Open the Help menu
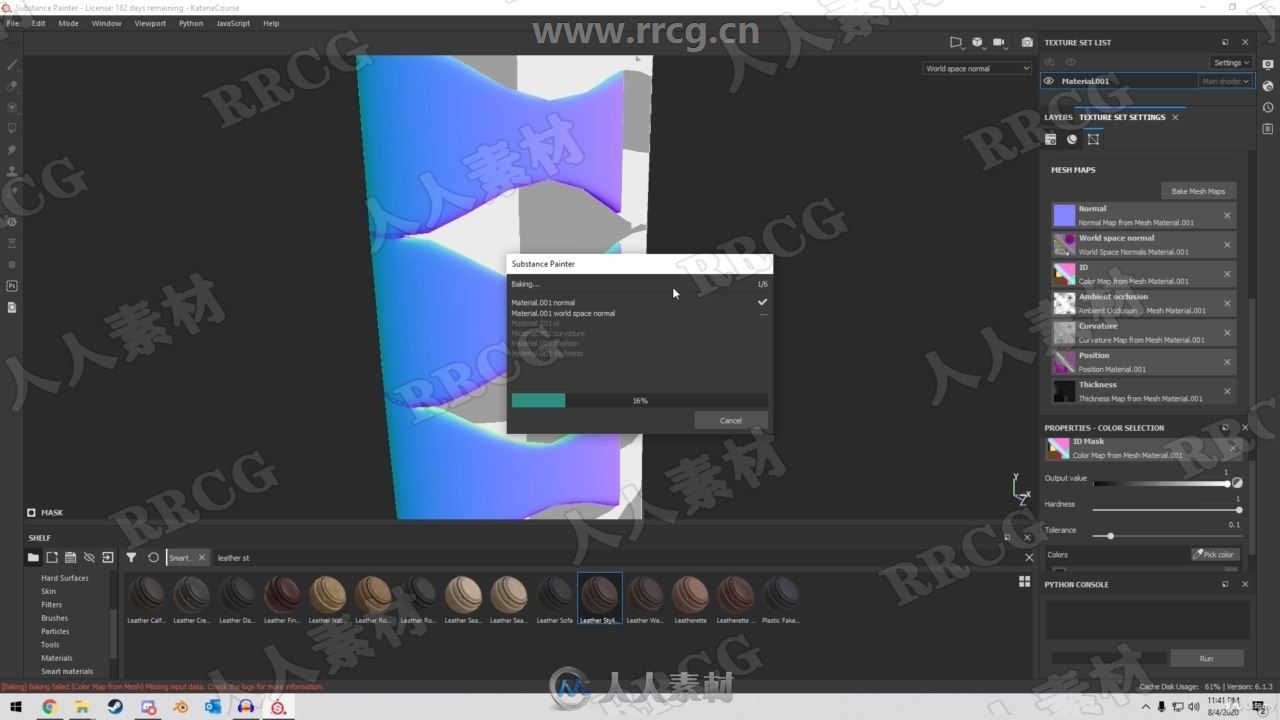This screenshot has height=720, width=1280. (271, 23)
